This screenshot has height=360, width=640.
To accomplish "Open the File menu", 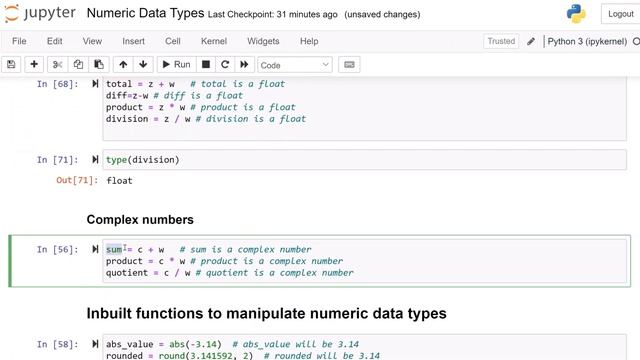I will pos(19,41).
